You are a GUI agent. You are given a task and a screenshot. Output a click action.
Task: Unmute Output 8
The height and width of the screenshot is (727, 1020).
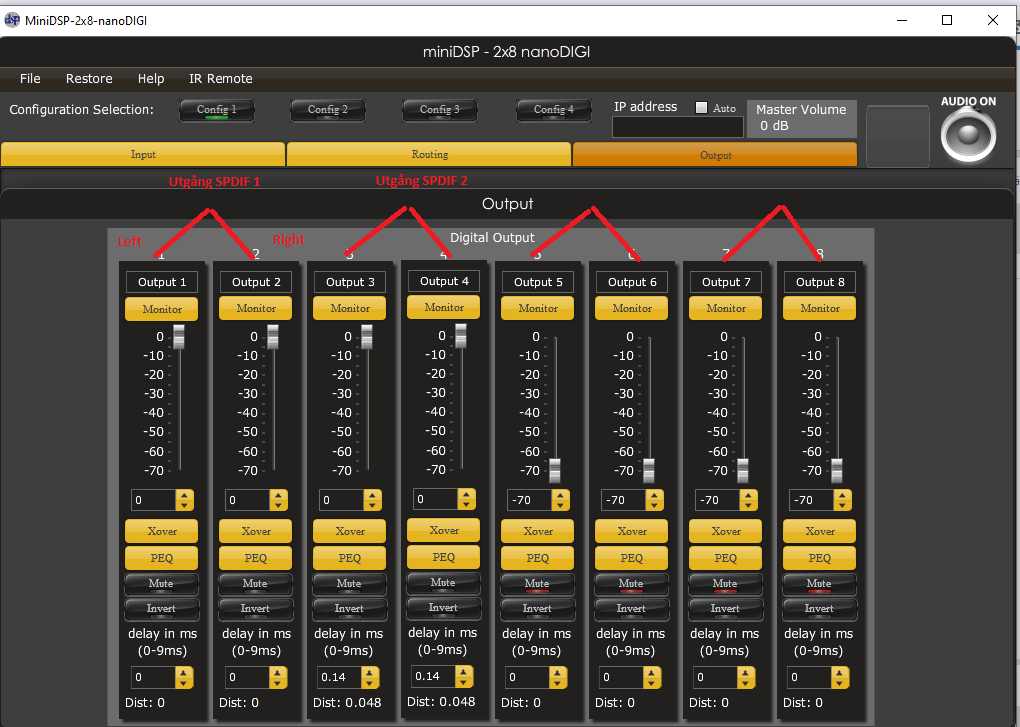click(819, 584)
